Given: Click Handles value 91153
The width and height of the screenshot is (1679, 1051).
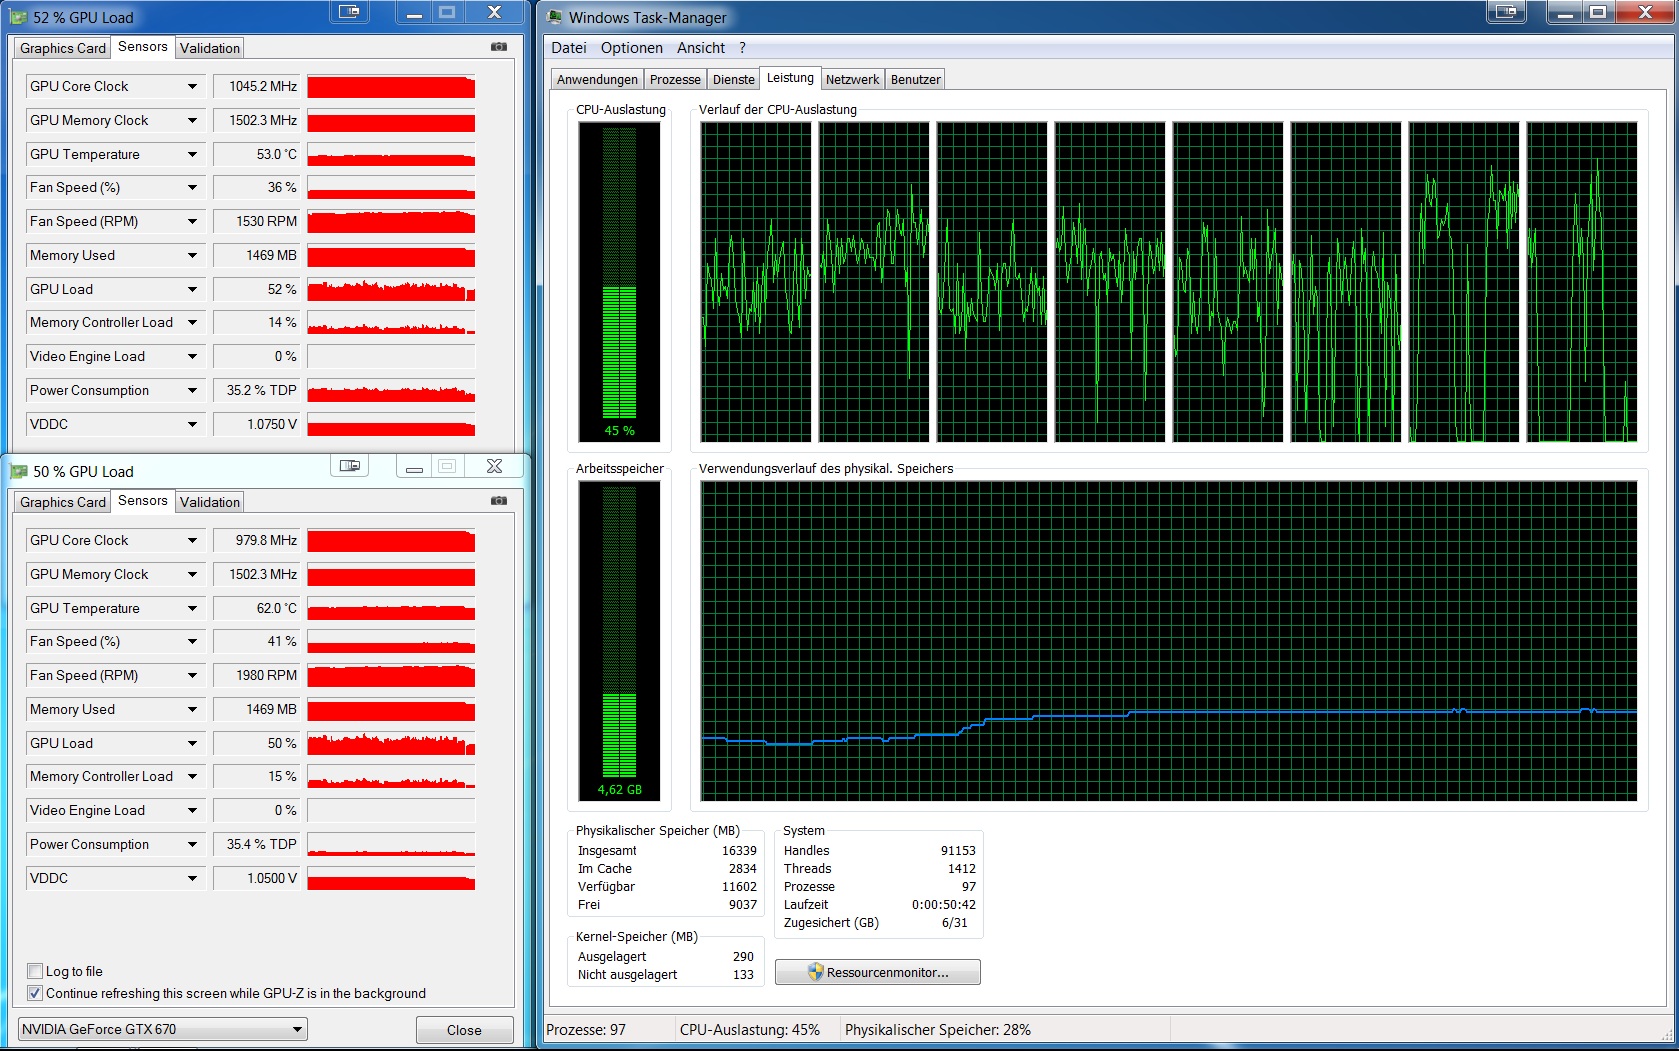Looking at the screenshot, I should point(958,851).
